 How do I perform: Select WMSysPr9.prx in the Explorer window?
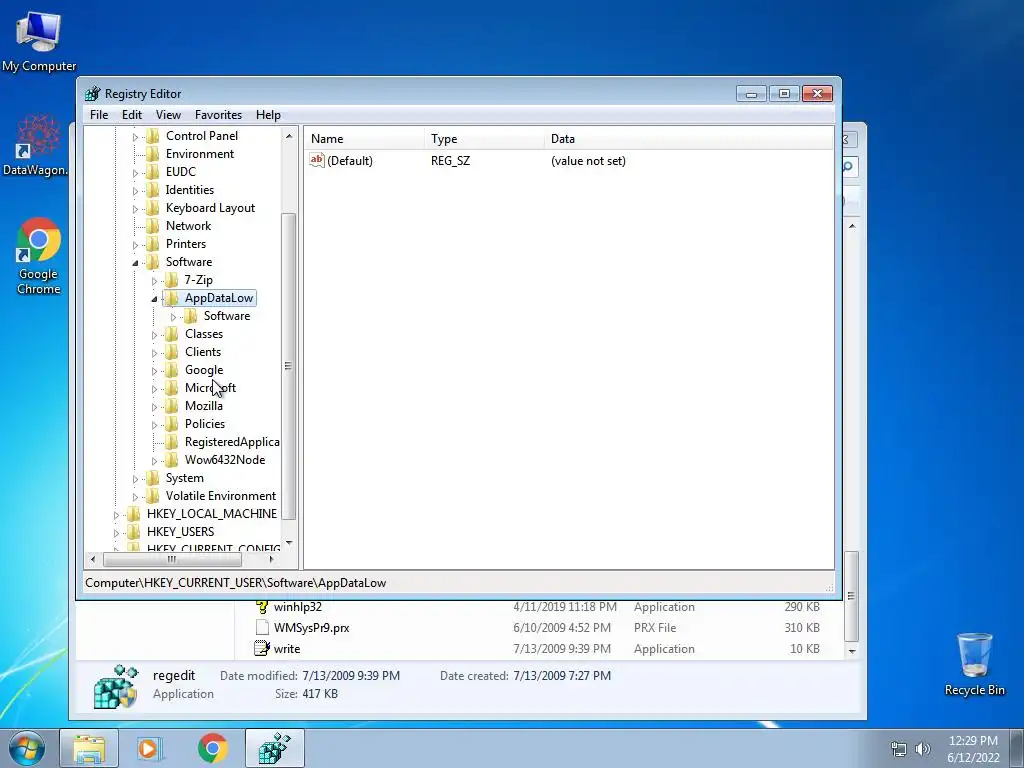[312, 628]
